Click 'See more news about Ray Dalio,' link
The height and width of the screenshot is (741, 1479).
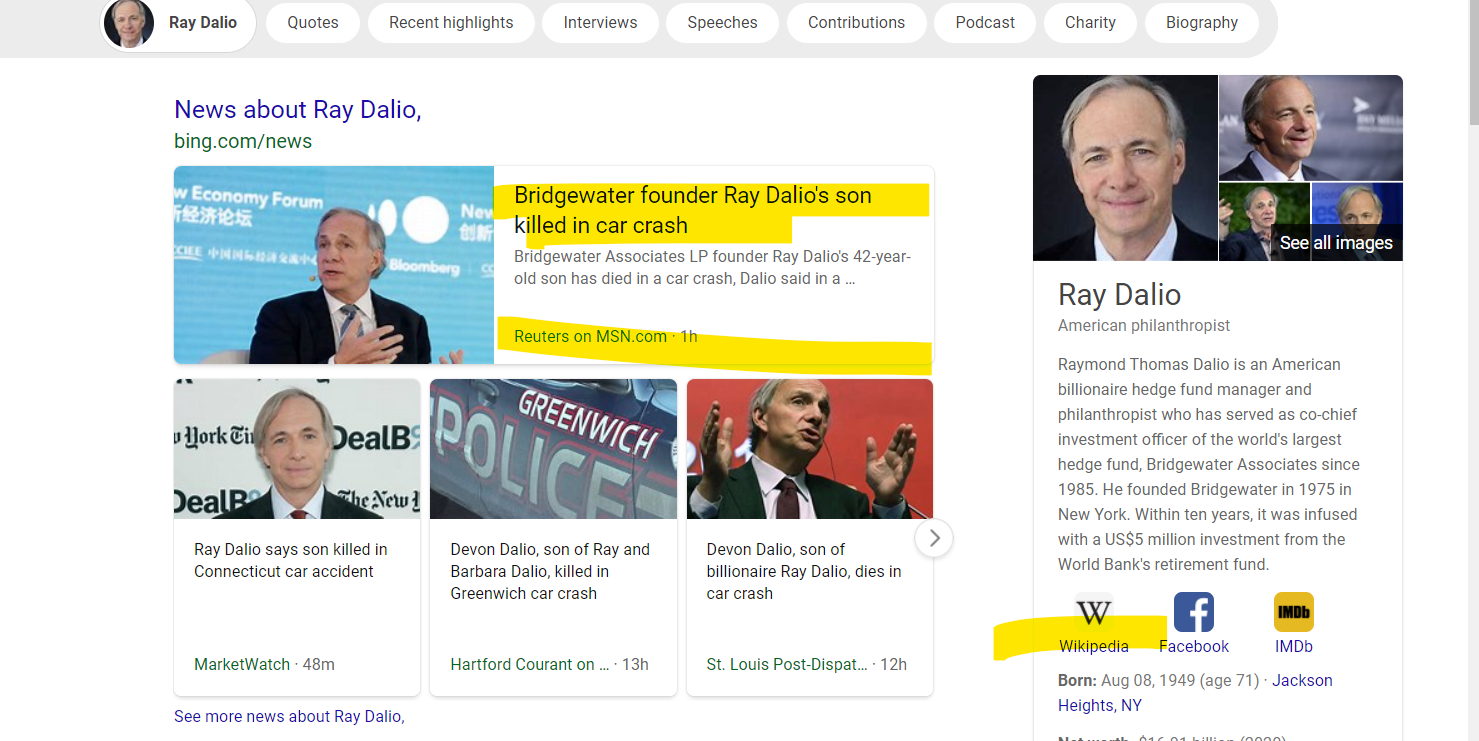click(x=289, y=716)
